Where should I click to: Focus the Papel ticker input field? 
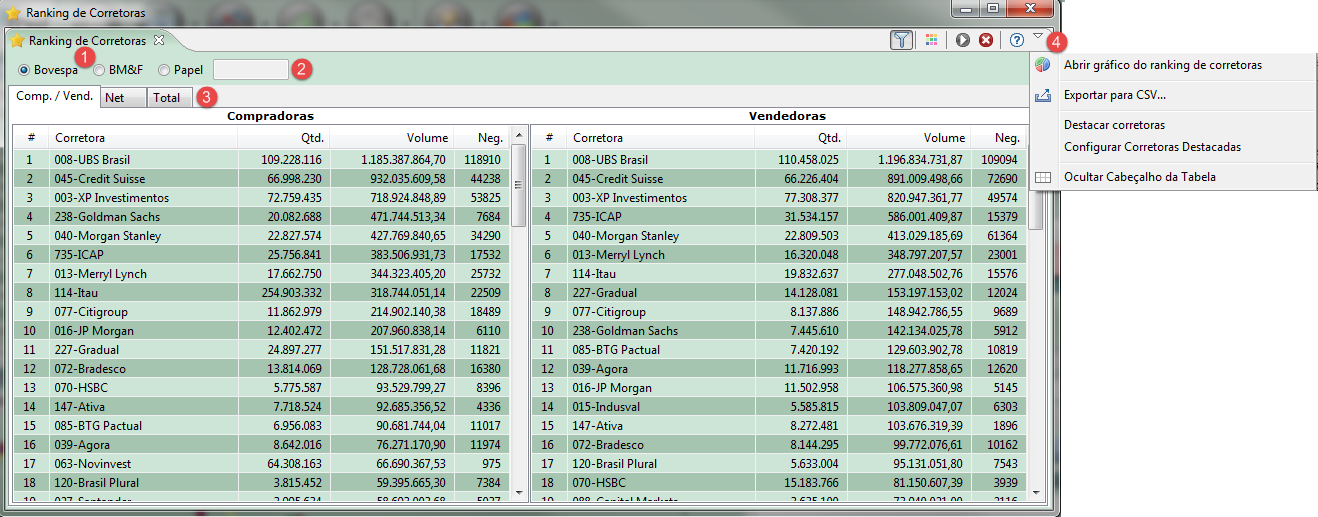click(250, 70)
